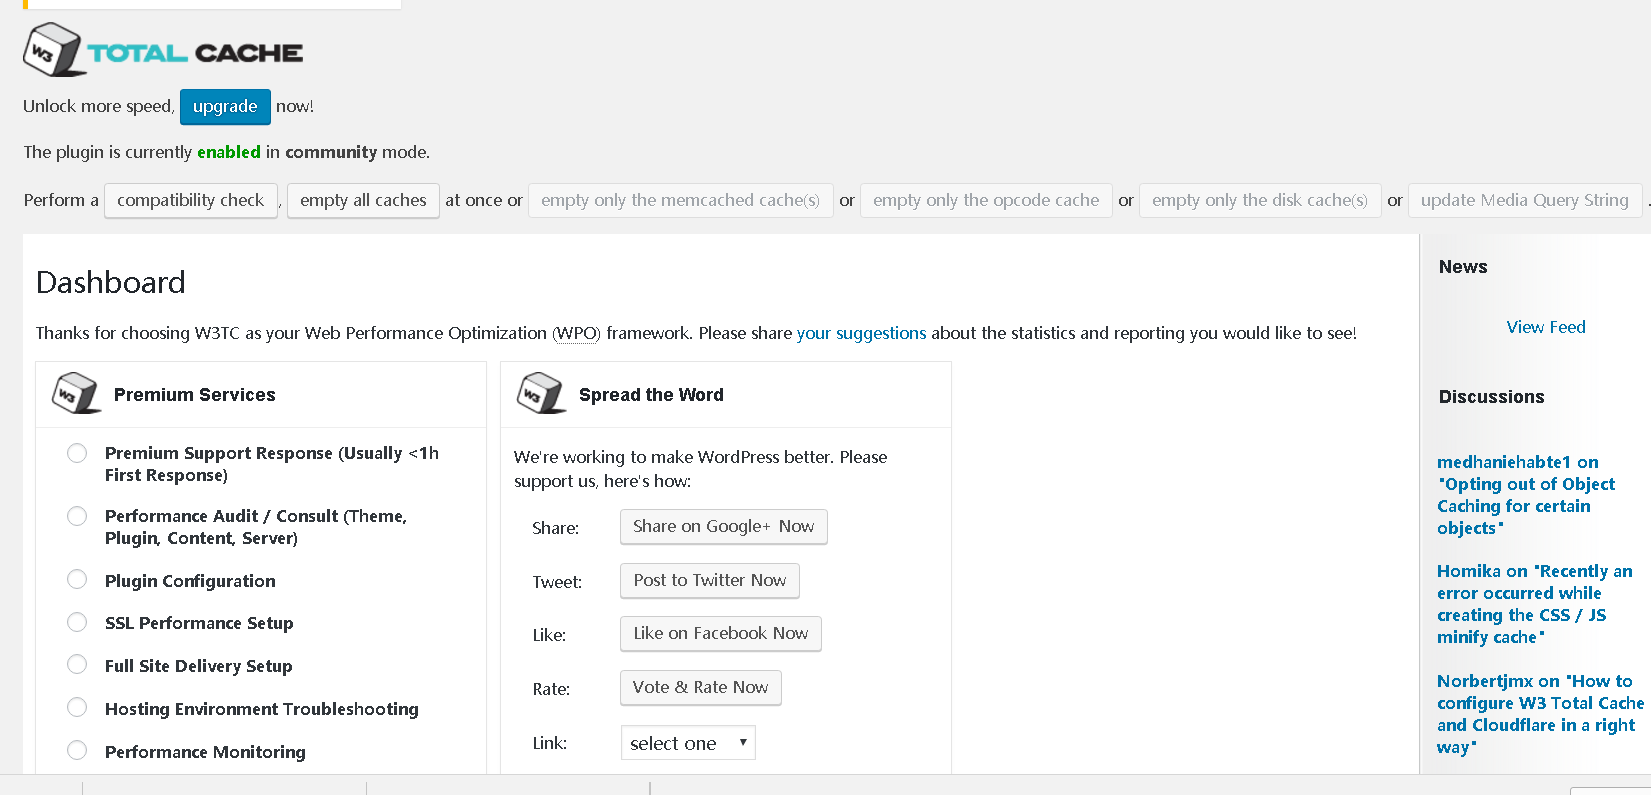Click Like on Facebook Now button
The width and height of the screenshot is (1651, 795).
(720, 633)
